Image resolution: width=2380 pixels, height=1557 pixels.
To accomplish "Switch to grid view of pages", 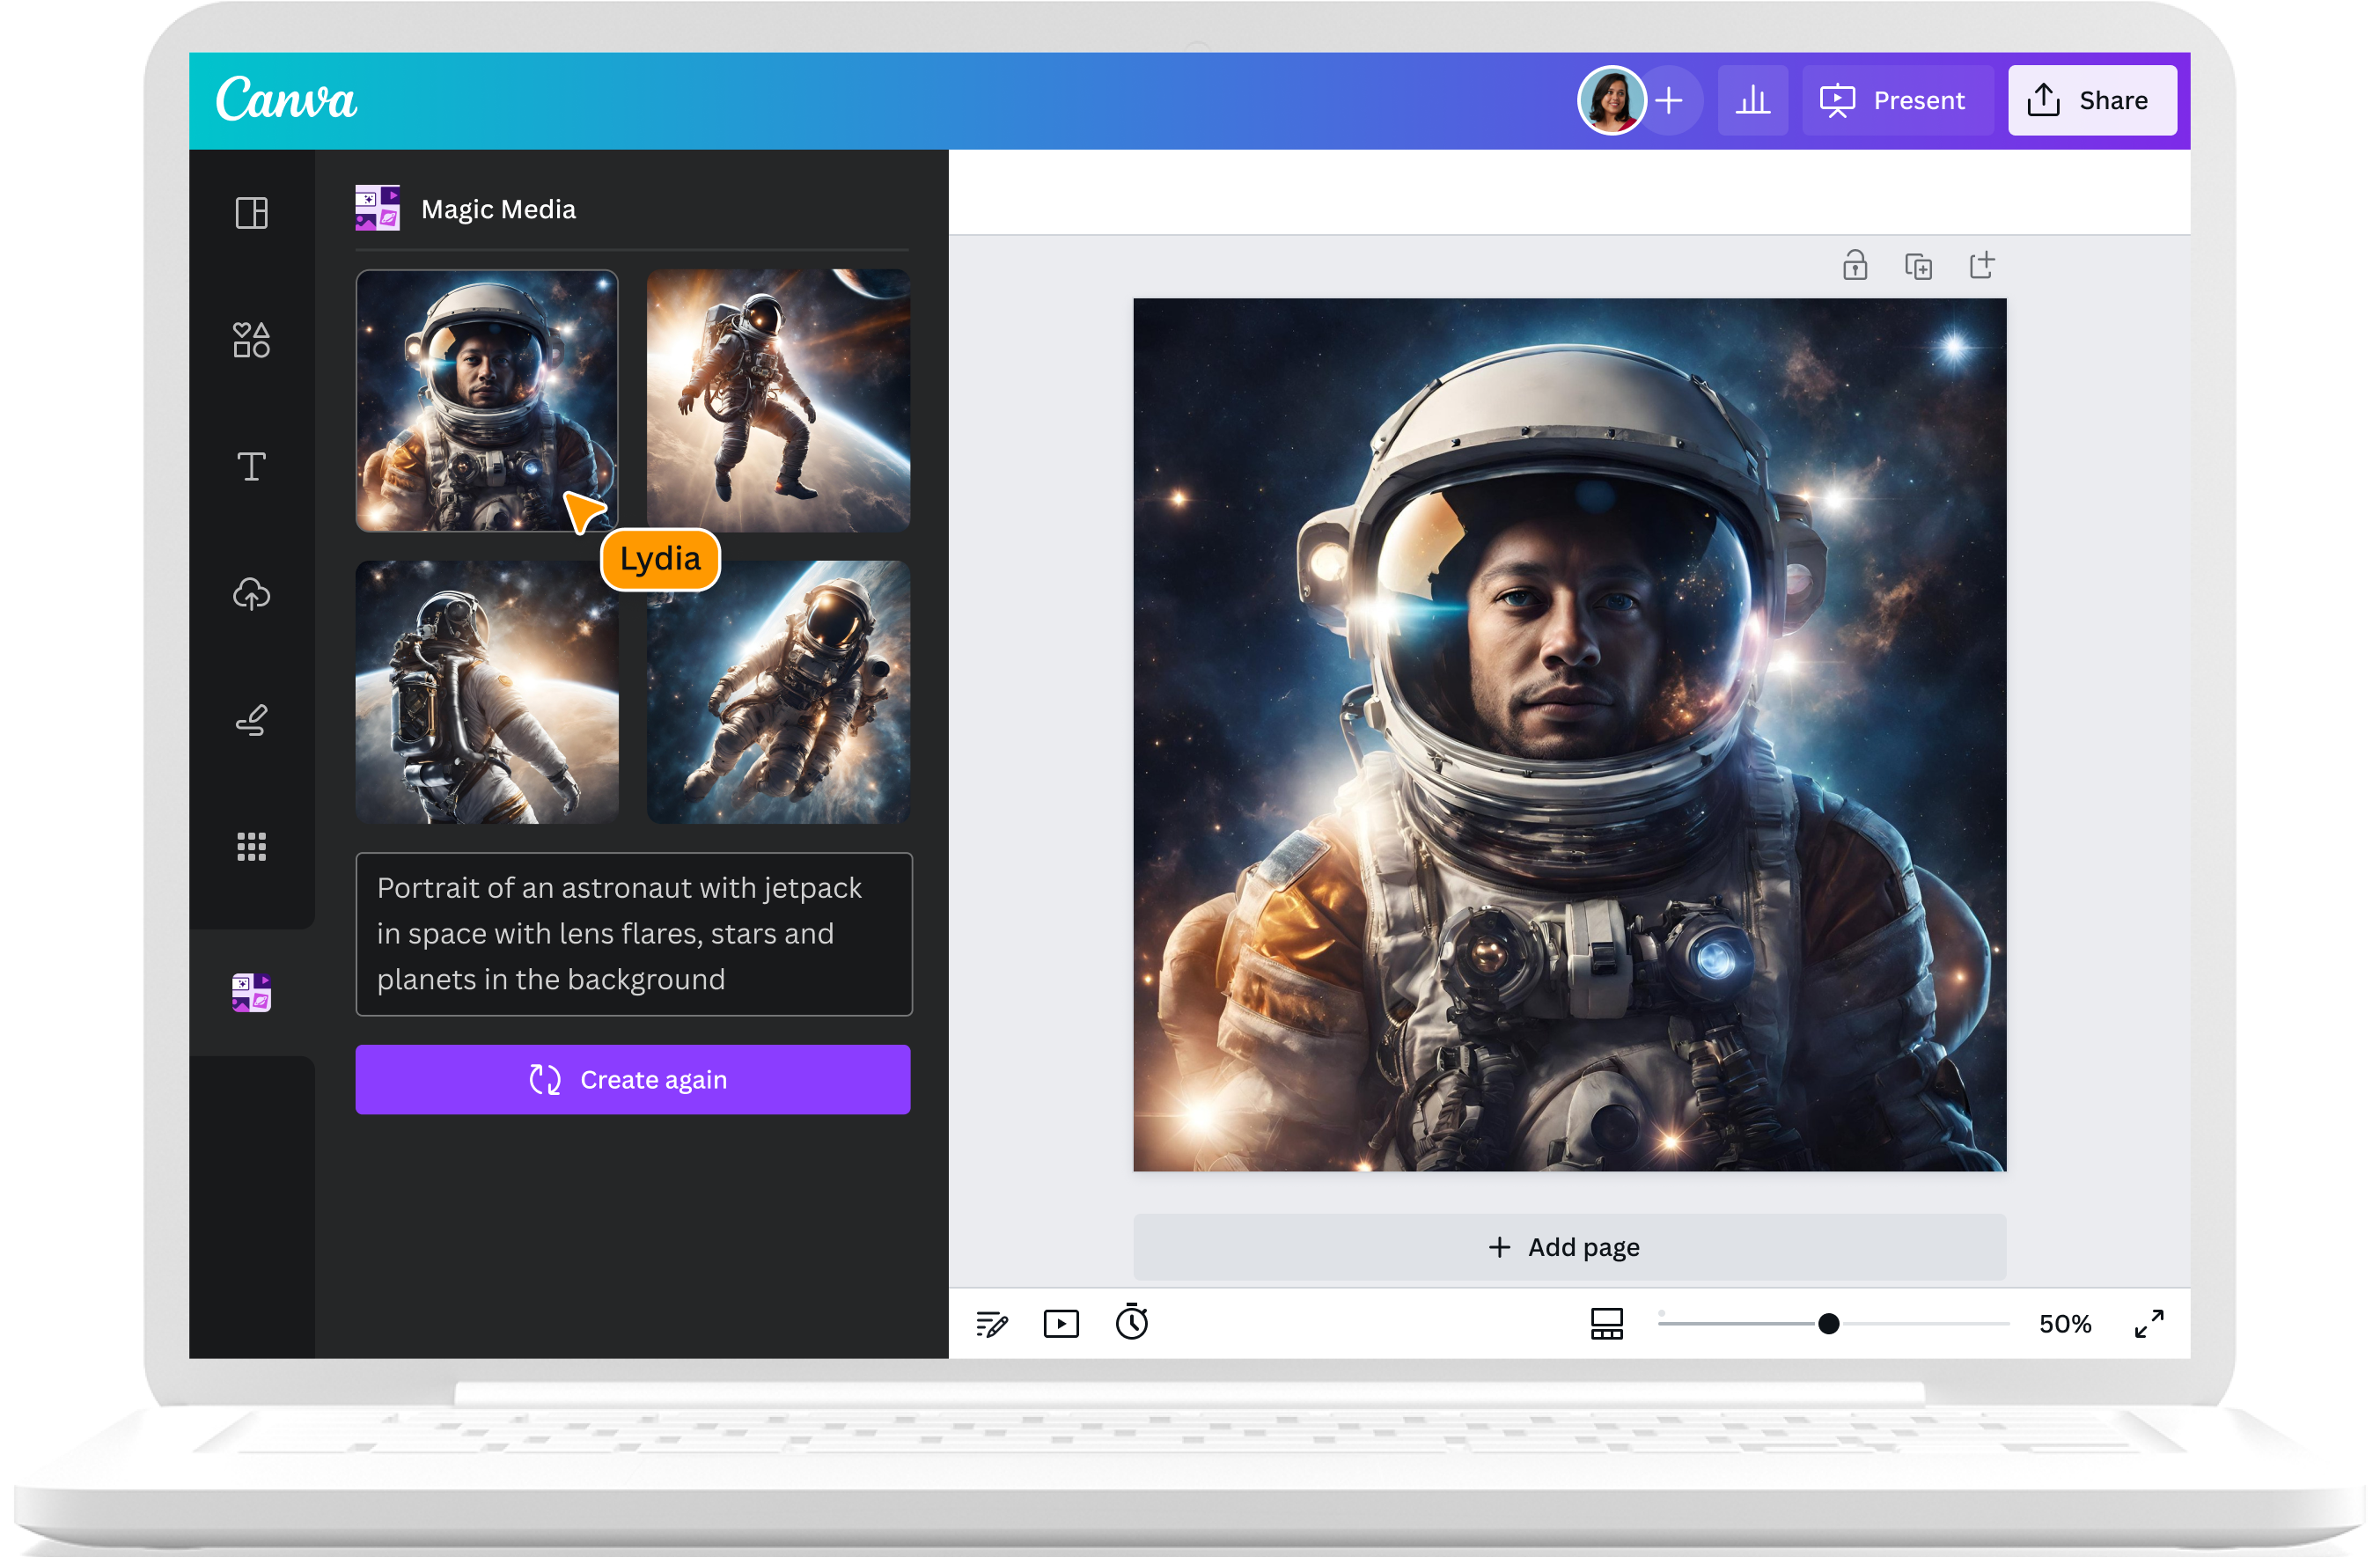I will point(1606,1323).
